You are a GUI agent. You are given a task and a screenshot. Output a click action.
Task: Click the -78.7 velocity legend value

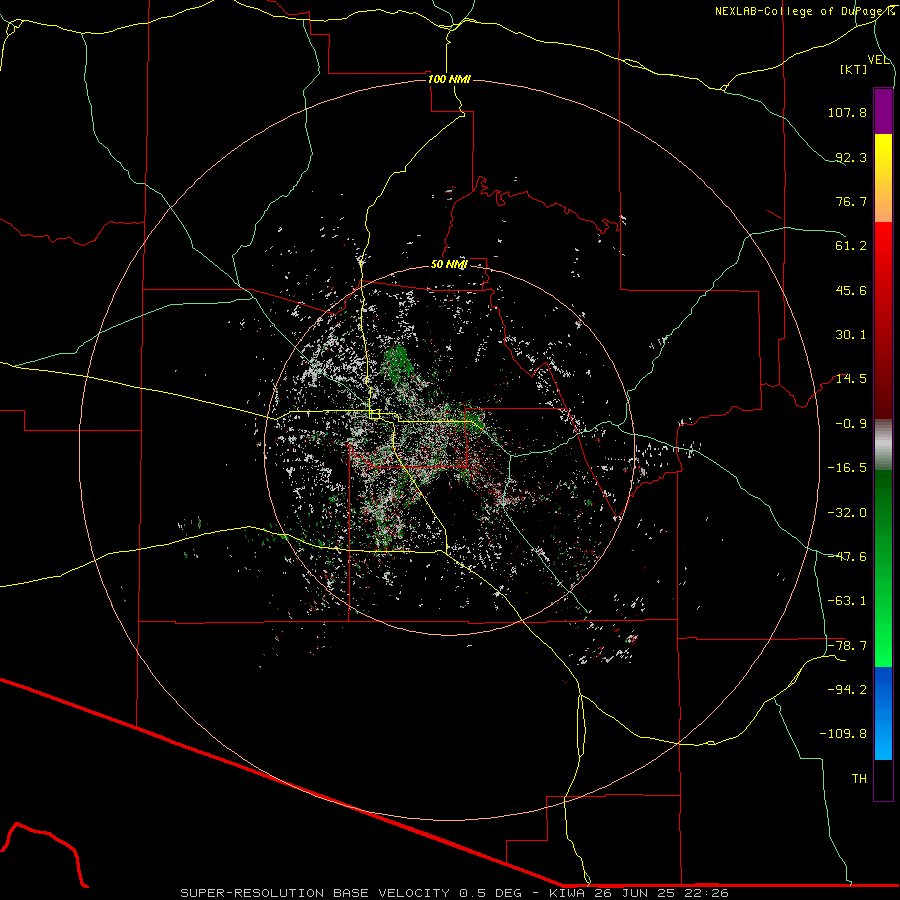(x=847, y=646)
